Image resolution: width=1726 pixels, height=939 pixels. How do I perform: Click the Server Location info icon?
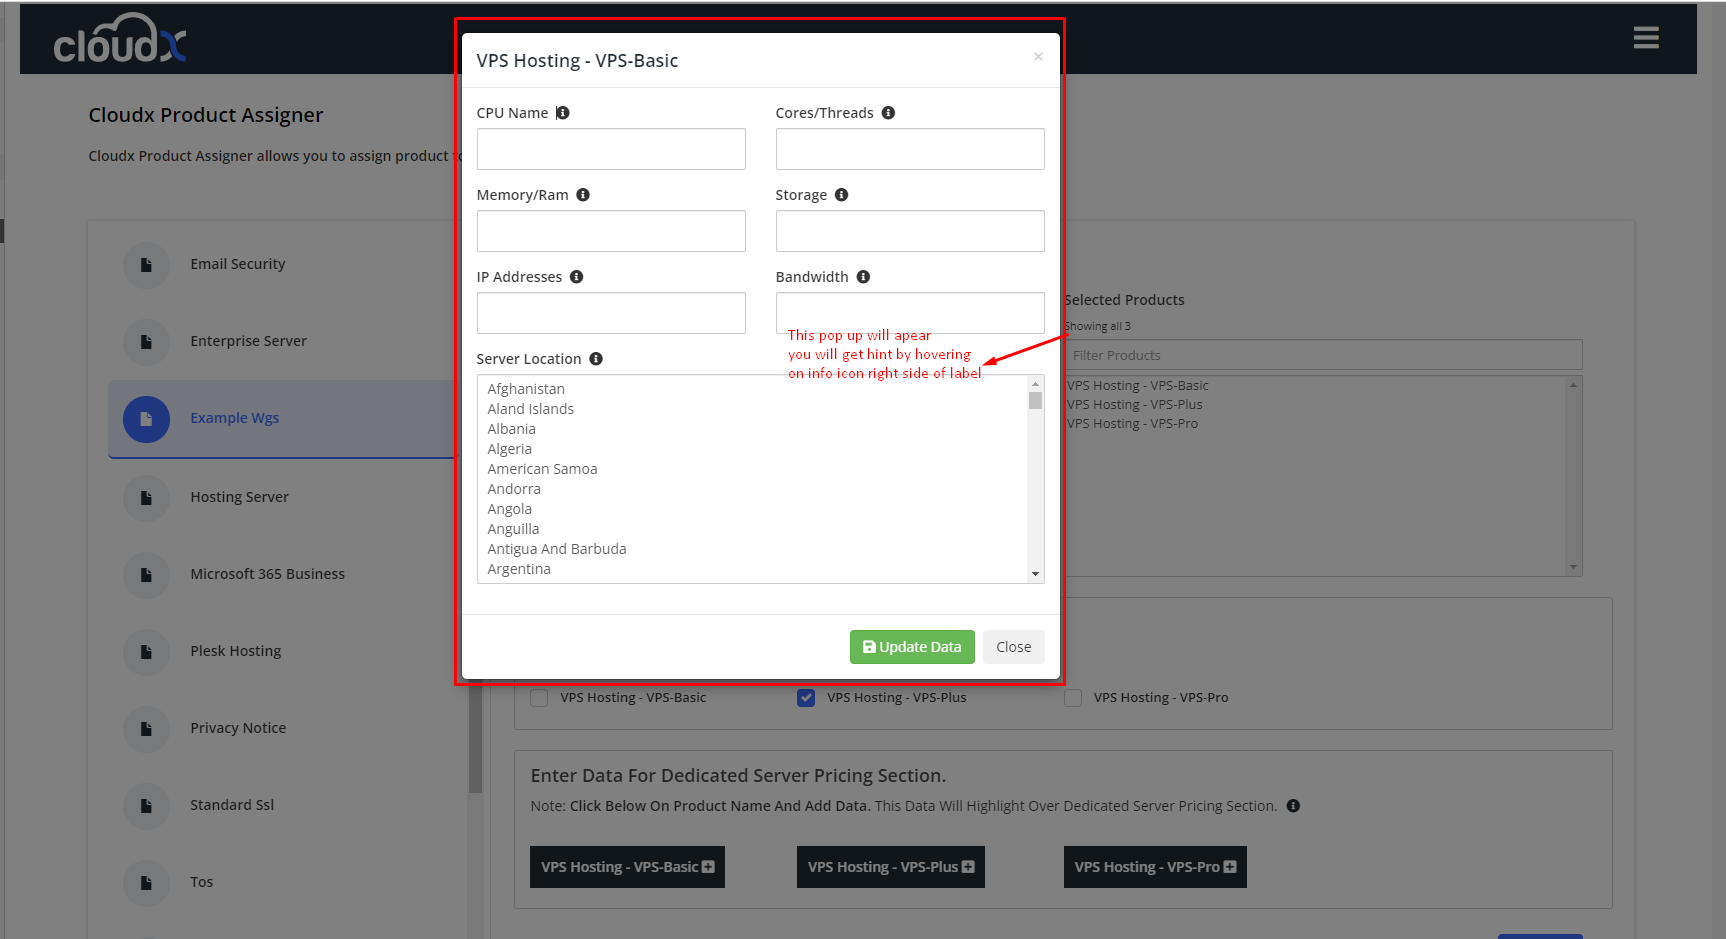point(596,359)
